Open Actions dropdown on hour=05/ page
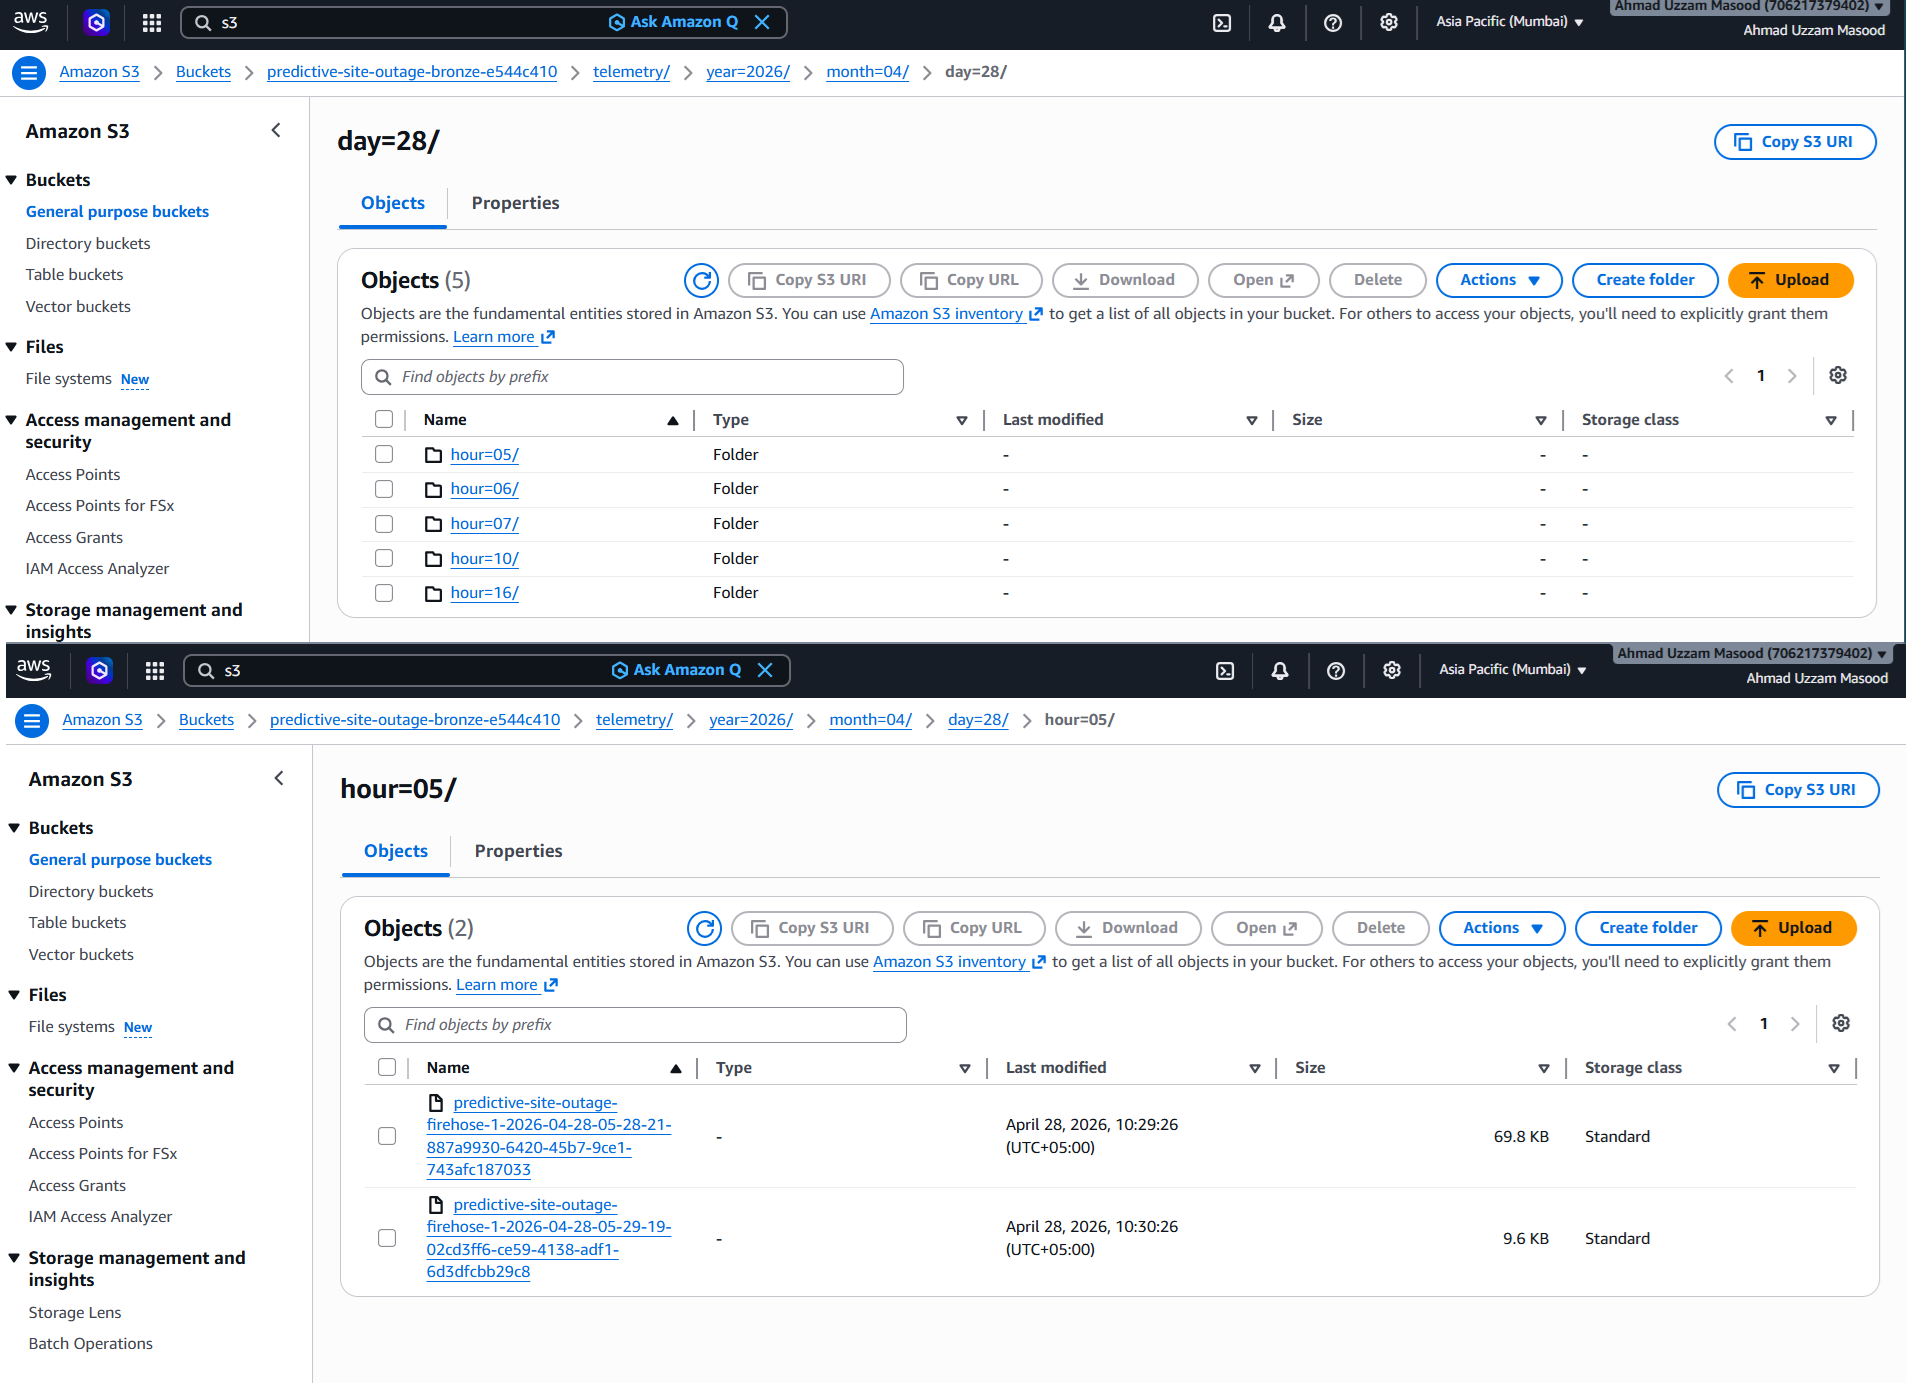Screen dimensions: 1906x1383 [x=1502, y=928]
